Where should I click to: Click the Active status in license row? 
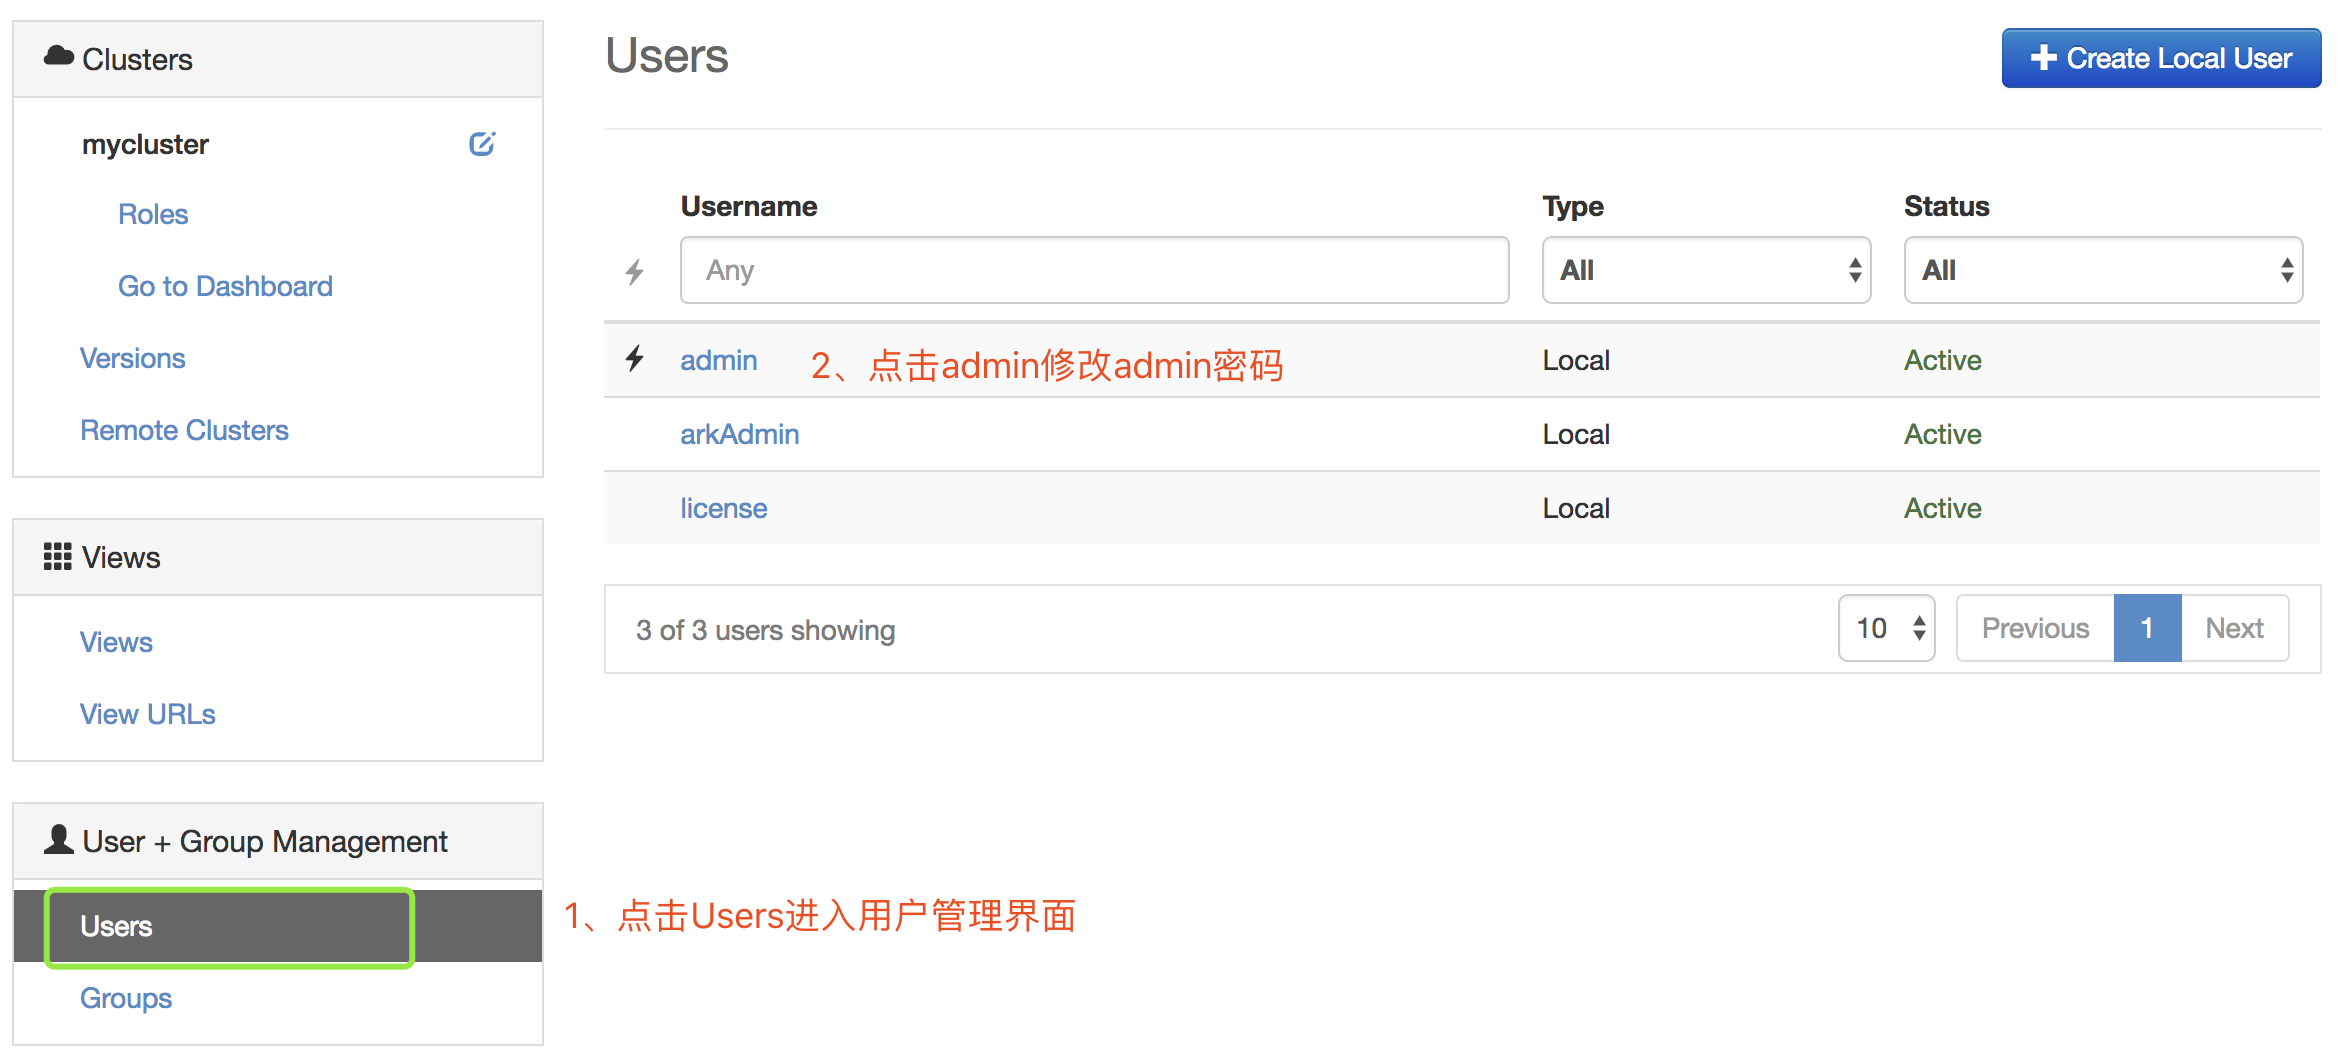point(1942,508)
